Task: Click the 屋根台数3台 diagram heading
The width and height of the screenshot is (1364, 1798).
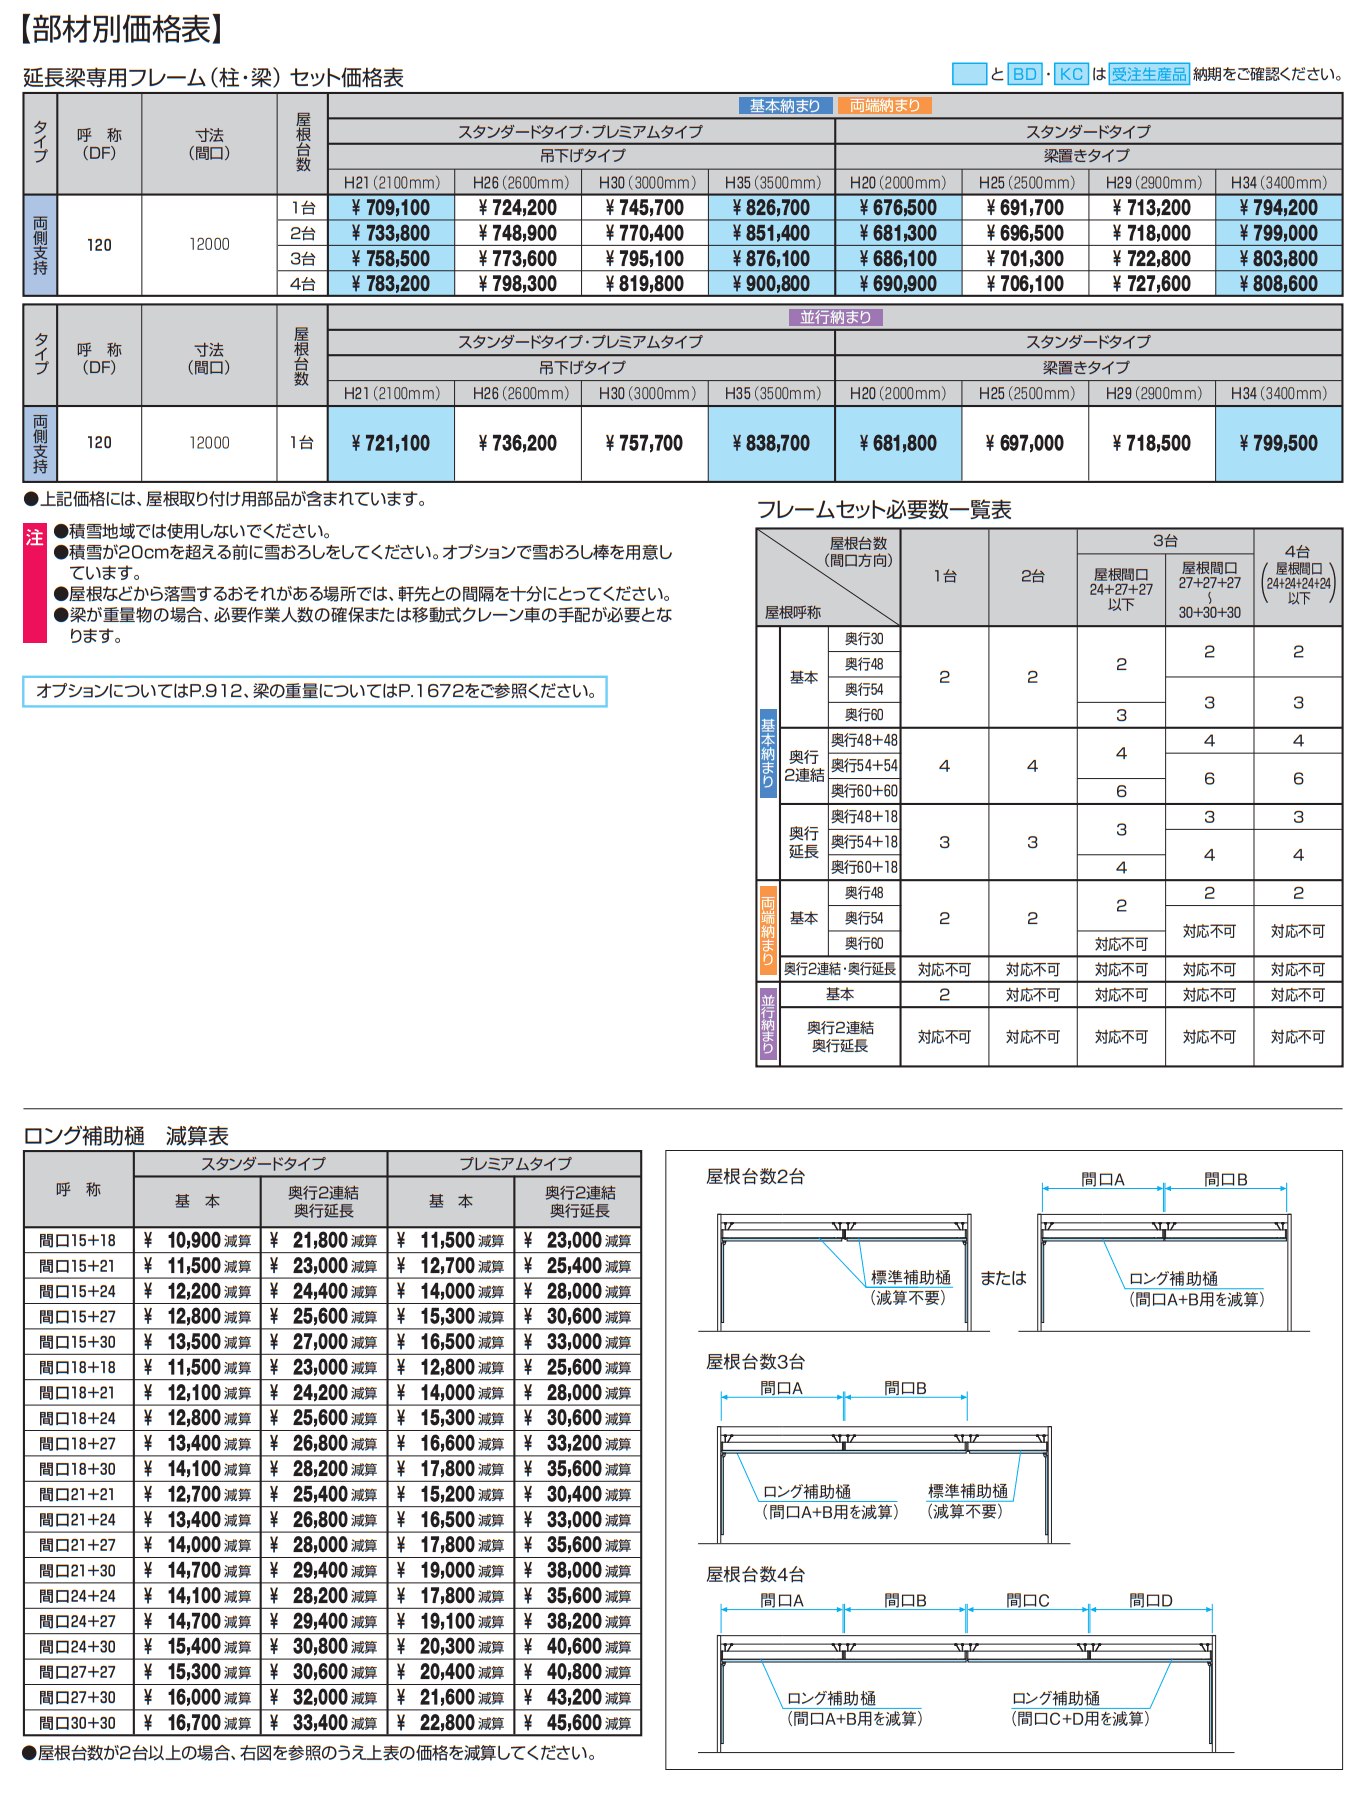Action: (x=755, y=1362)
